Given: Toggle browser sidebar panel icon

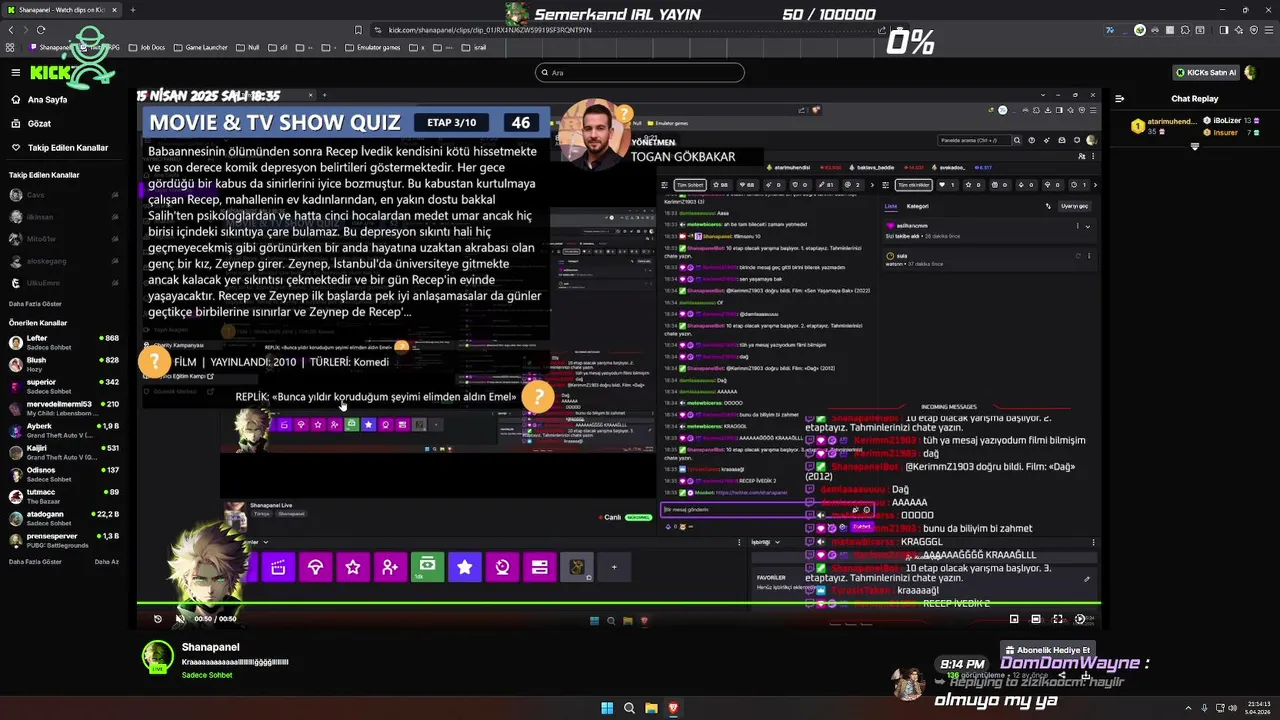Looking at the screenshot, I should pyautogui.click(x=1224, y=30).
